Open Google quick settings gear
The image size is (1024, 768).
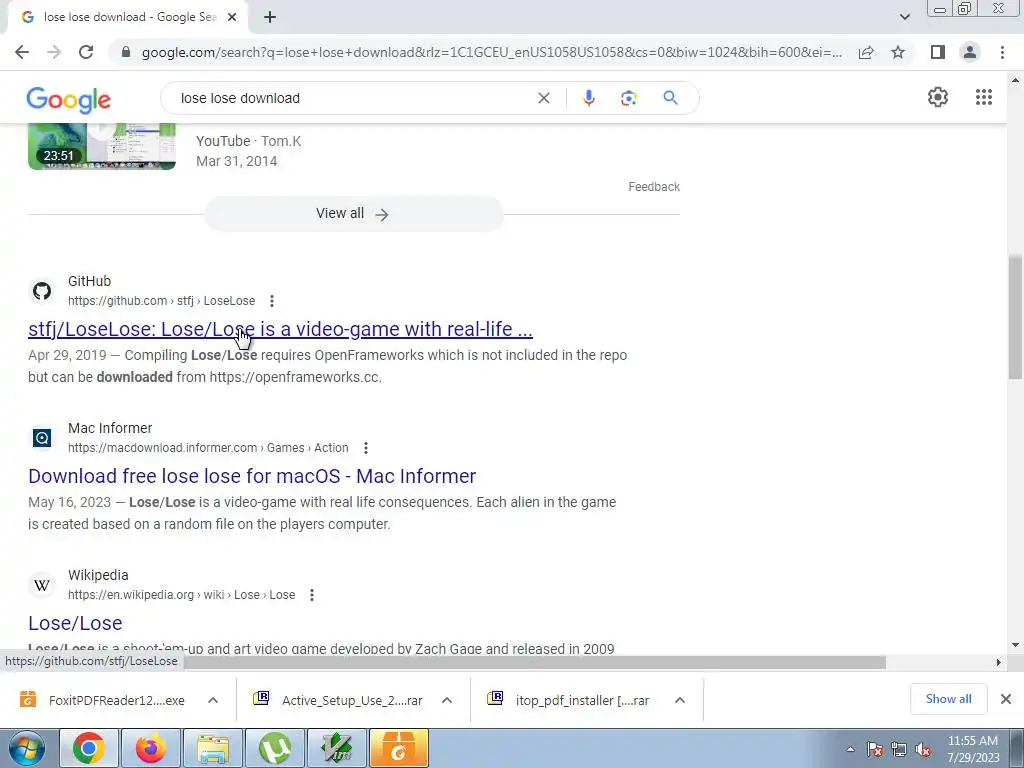pos(938,97)
